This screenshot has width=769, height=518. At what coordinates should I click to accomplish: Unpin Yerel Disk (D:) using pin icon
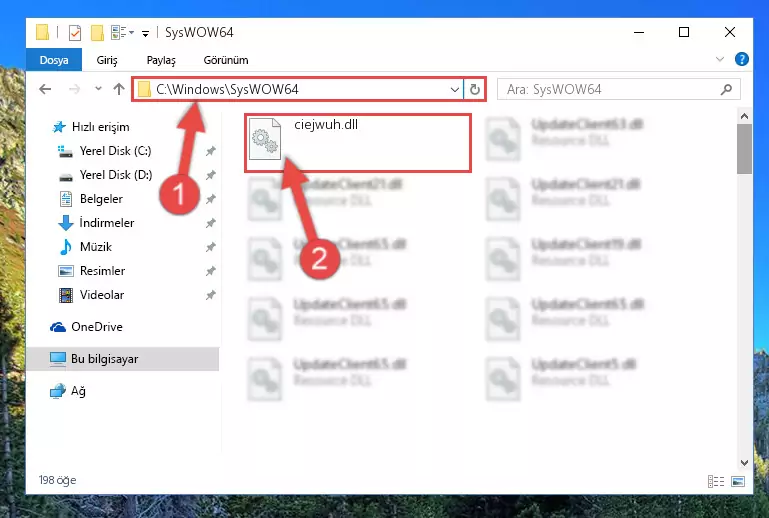coord(210,175)
